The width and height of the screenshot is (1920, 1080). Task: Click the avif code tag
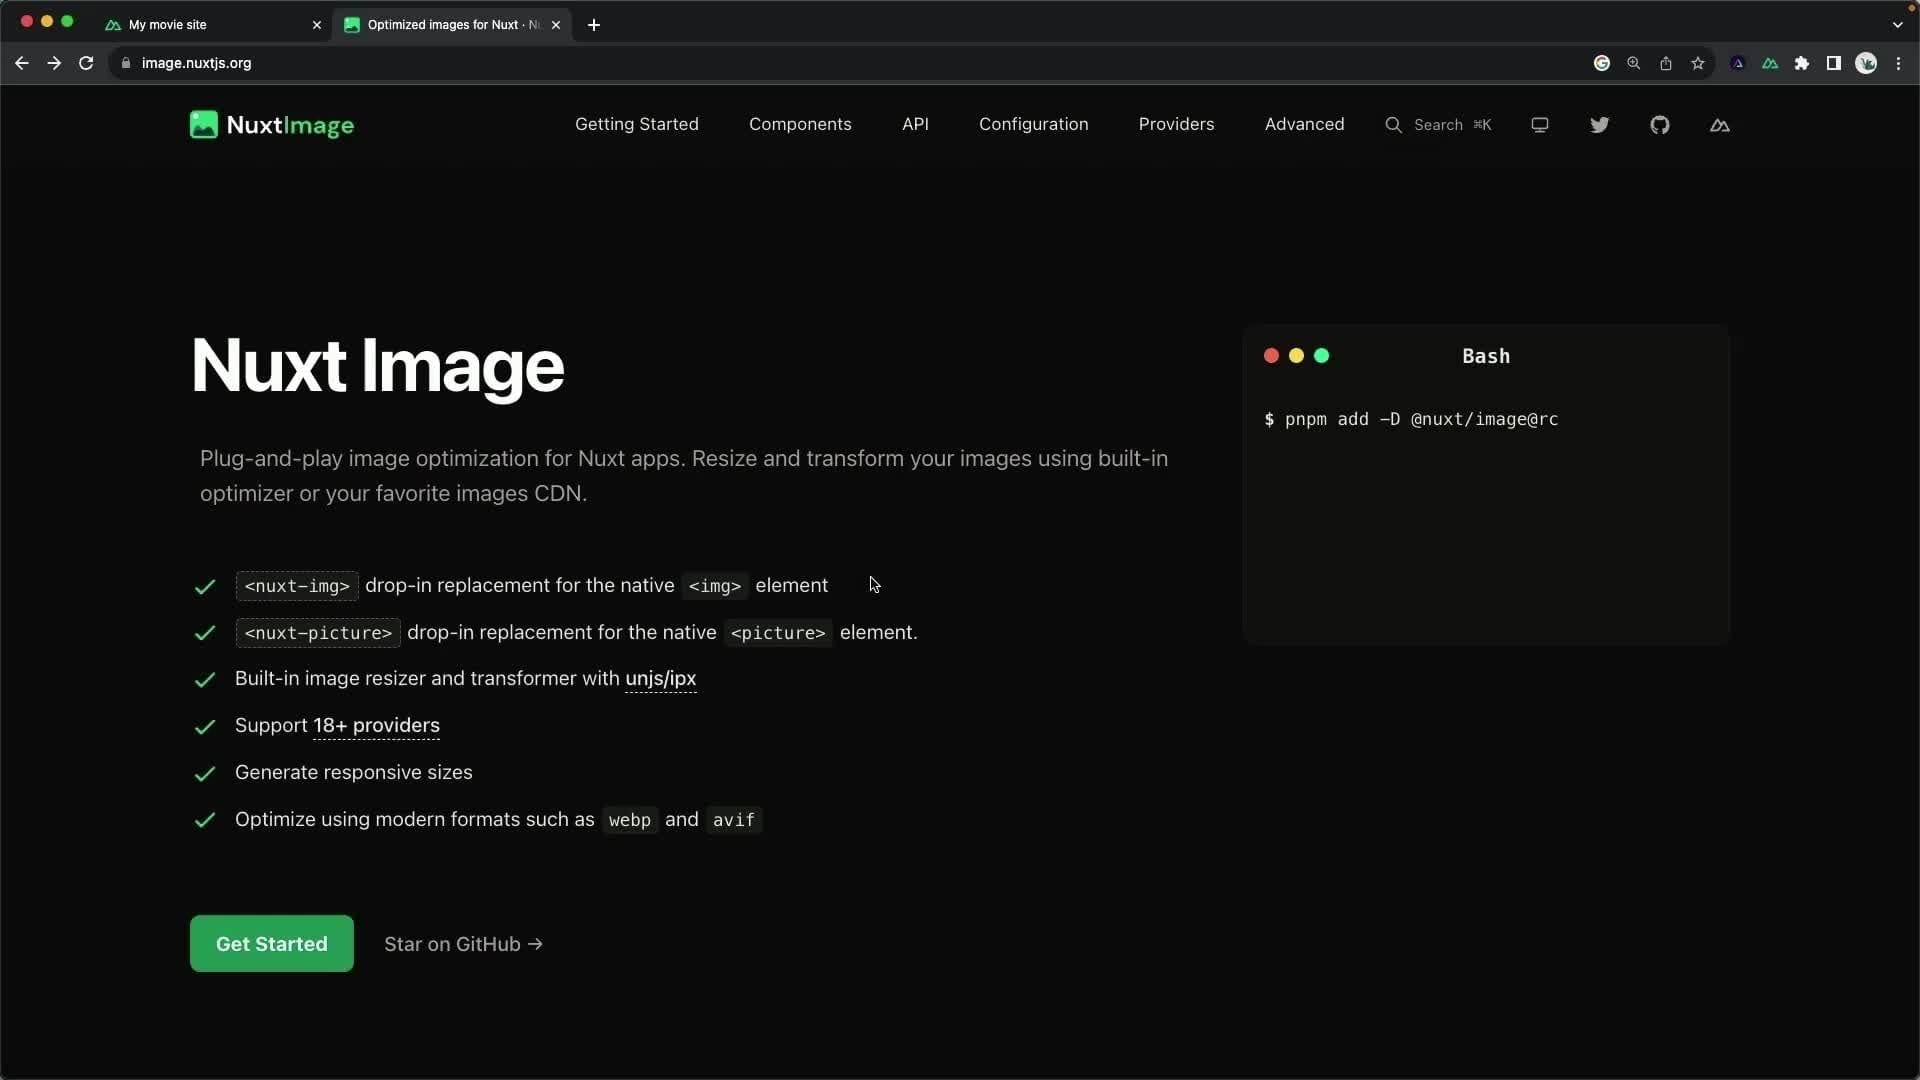734,820
